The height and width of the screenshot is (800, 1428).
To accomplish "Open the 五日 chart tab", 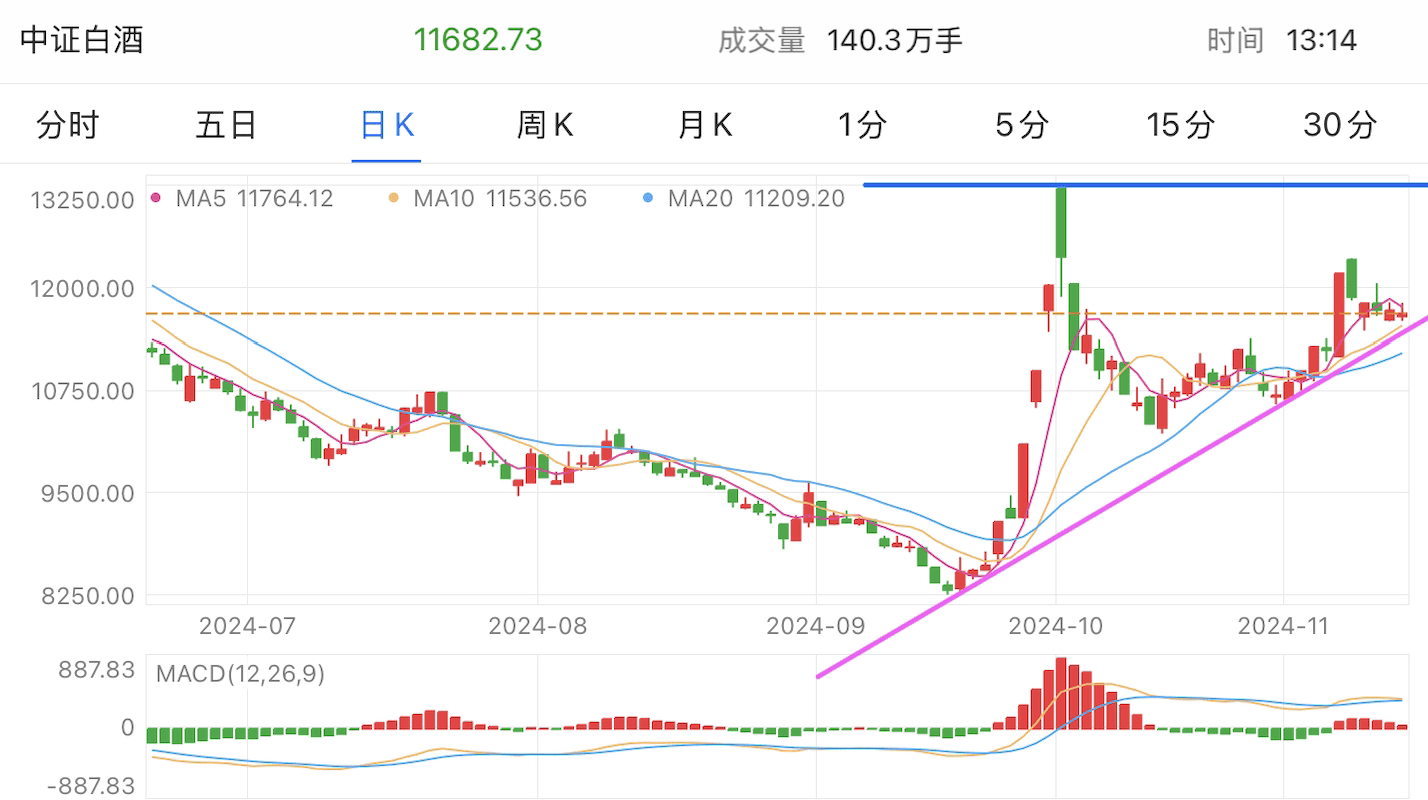I will pyautogui.click(x=226, y=125).
